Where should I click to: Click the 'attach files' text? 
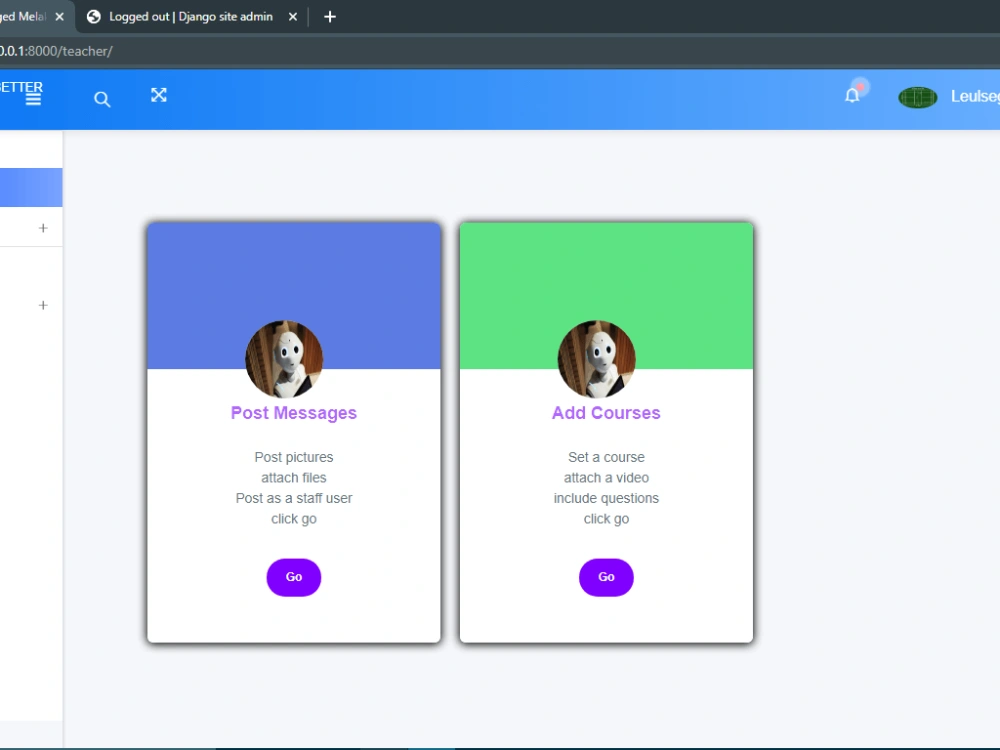[293, 478]
